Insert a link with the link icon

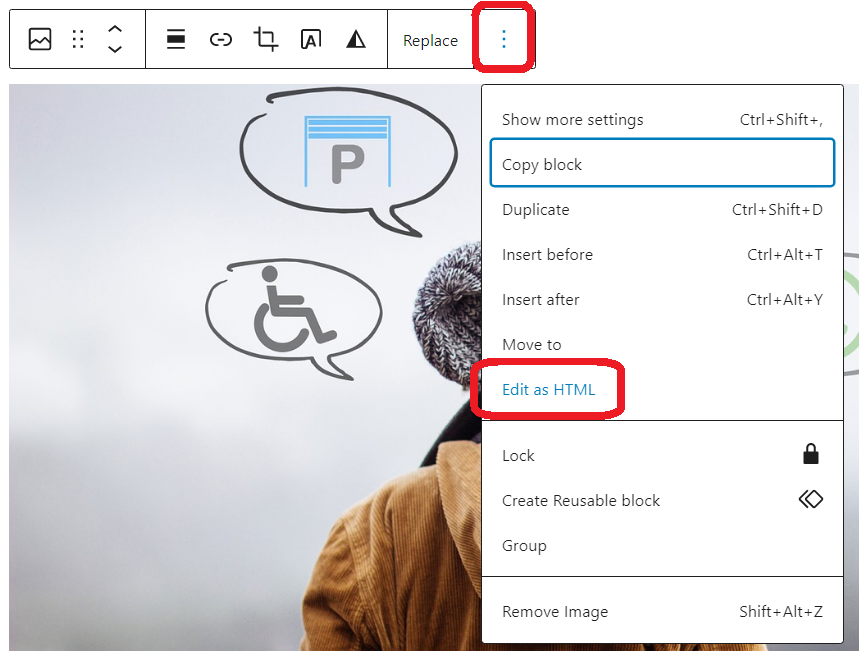(221, 39)
